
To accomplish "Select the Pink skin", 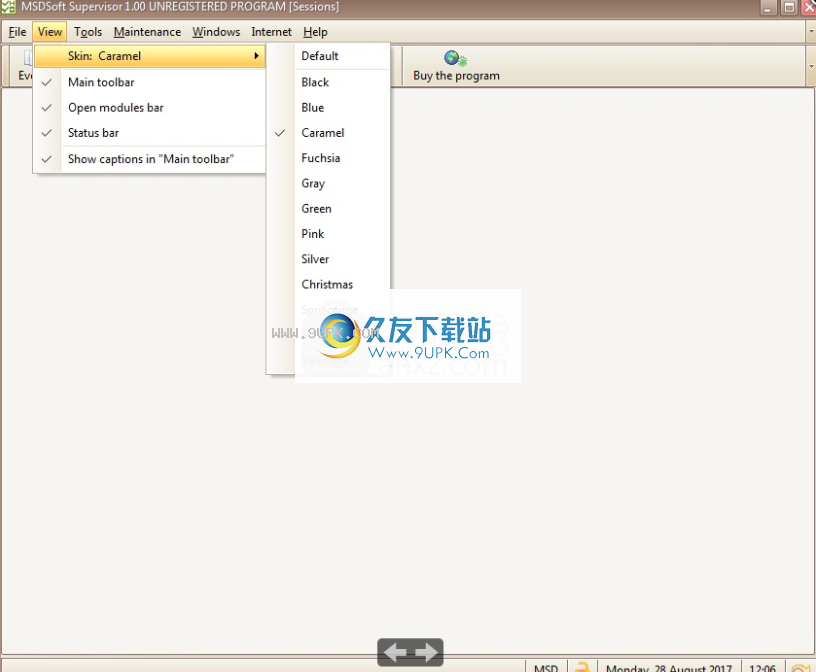I will click(328, 234).
